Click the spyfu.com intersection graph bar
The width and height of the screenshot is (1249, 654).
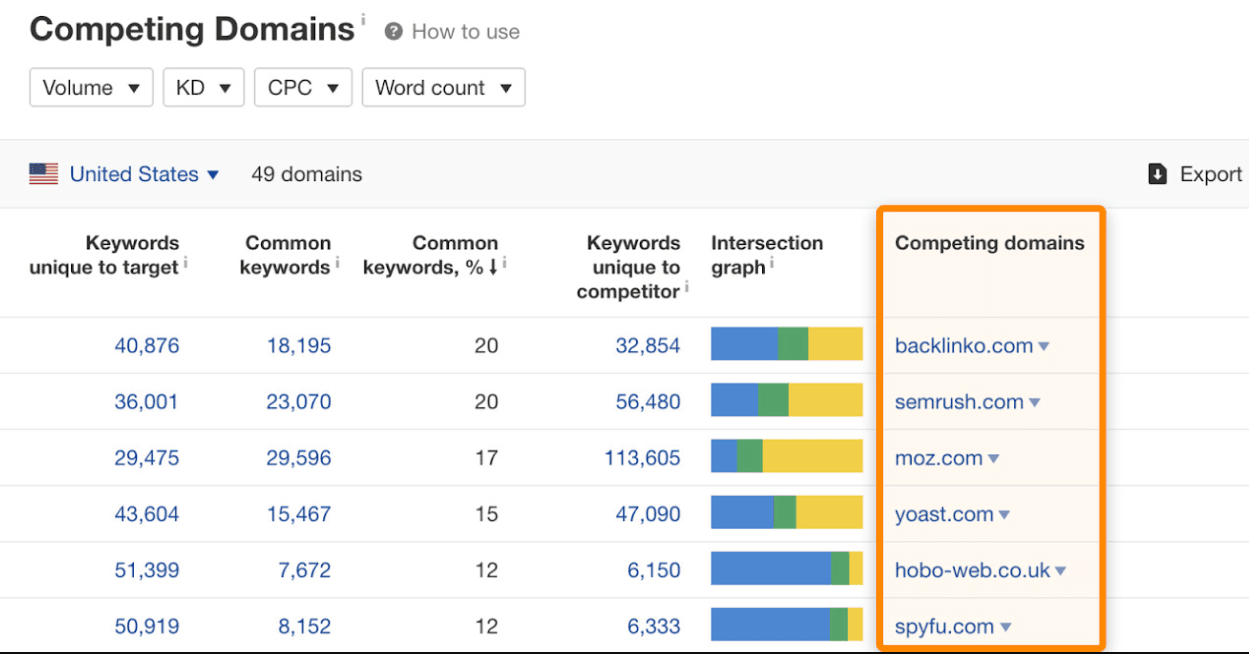coord(787,624)
